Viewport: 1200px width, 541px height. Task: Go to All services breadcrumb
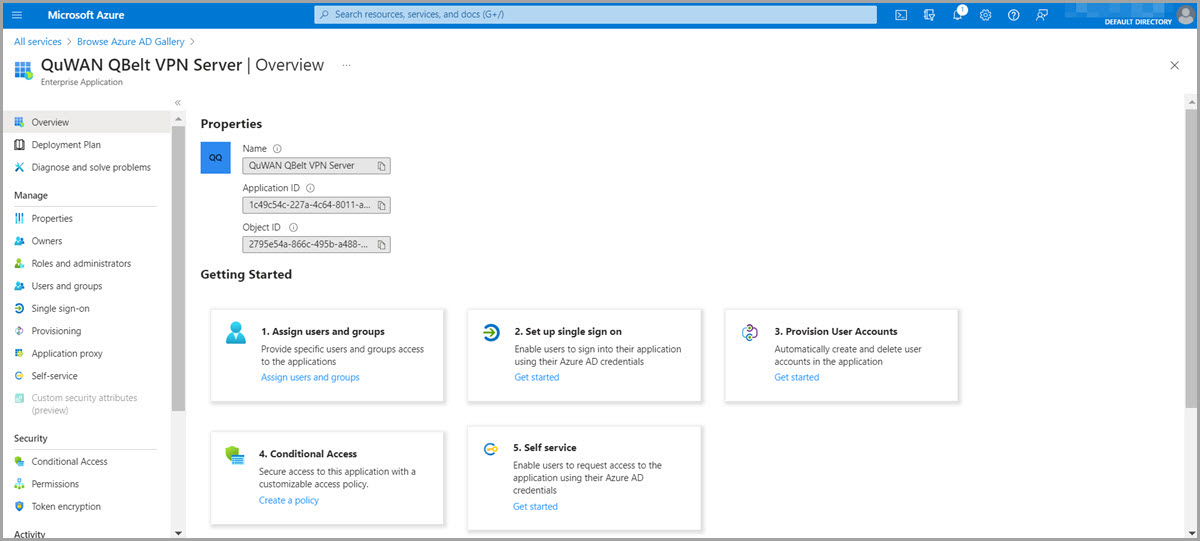click(x=37, y=42)
